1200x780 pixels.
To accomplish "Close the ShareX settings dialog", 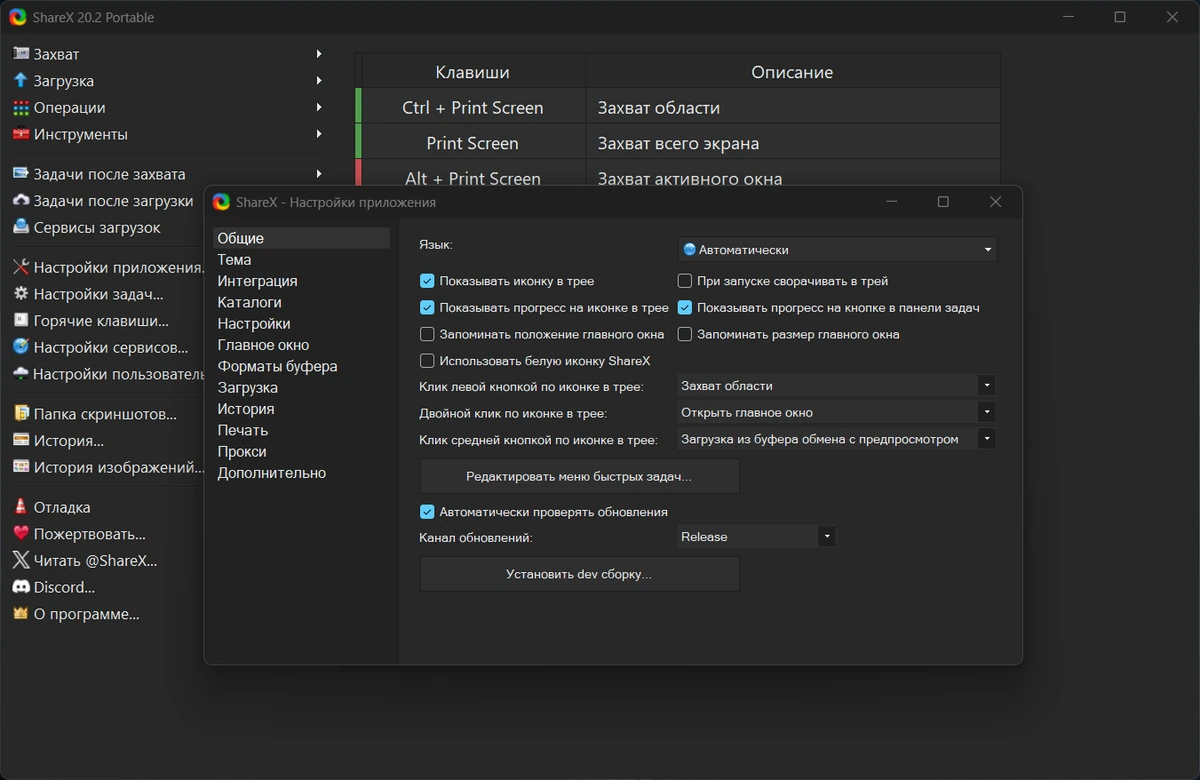I will pos(995,202).
